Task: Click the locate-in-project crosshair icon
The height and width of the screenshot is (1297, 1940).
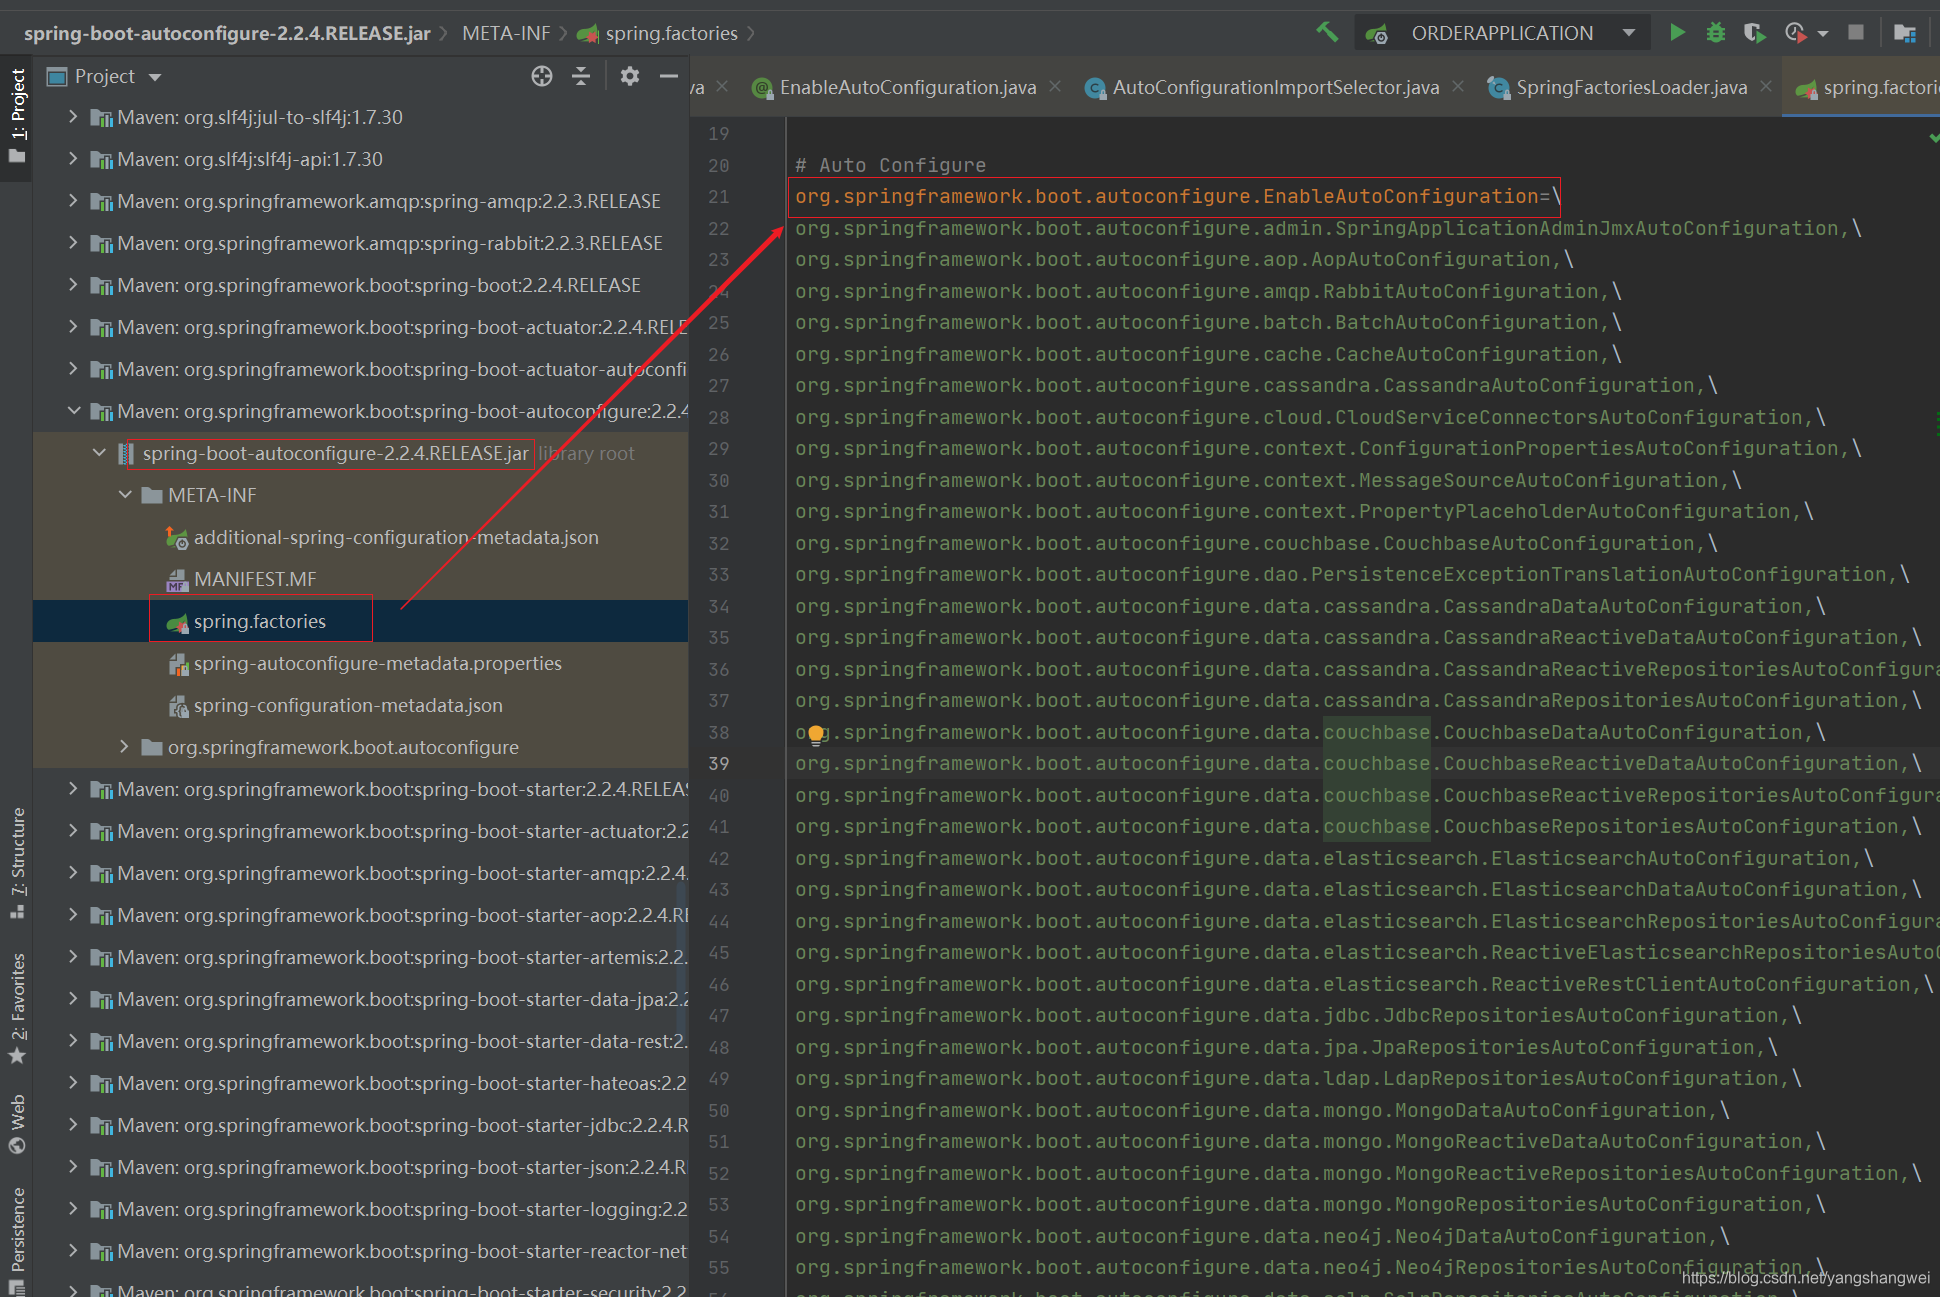Action: [542, 76]
